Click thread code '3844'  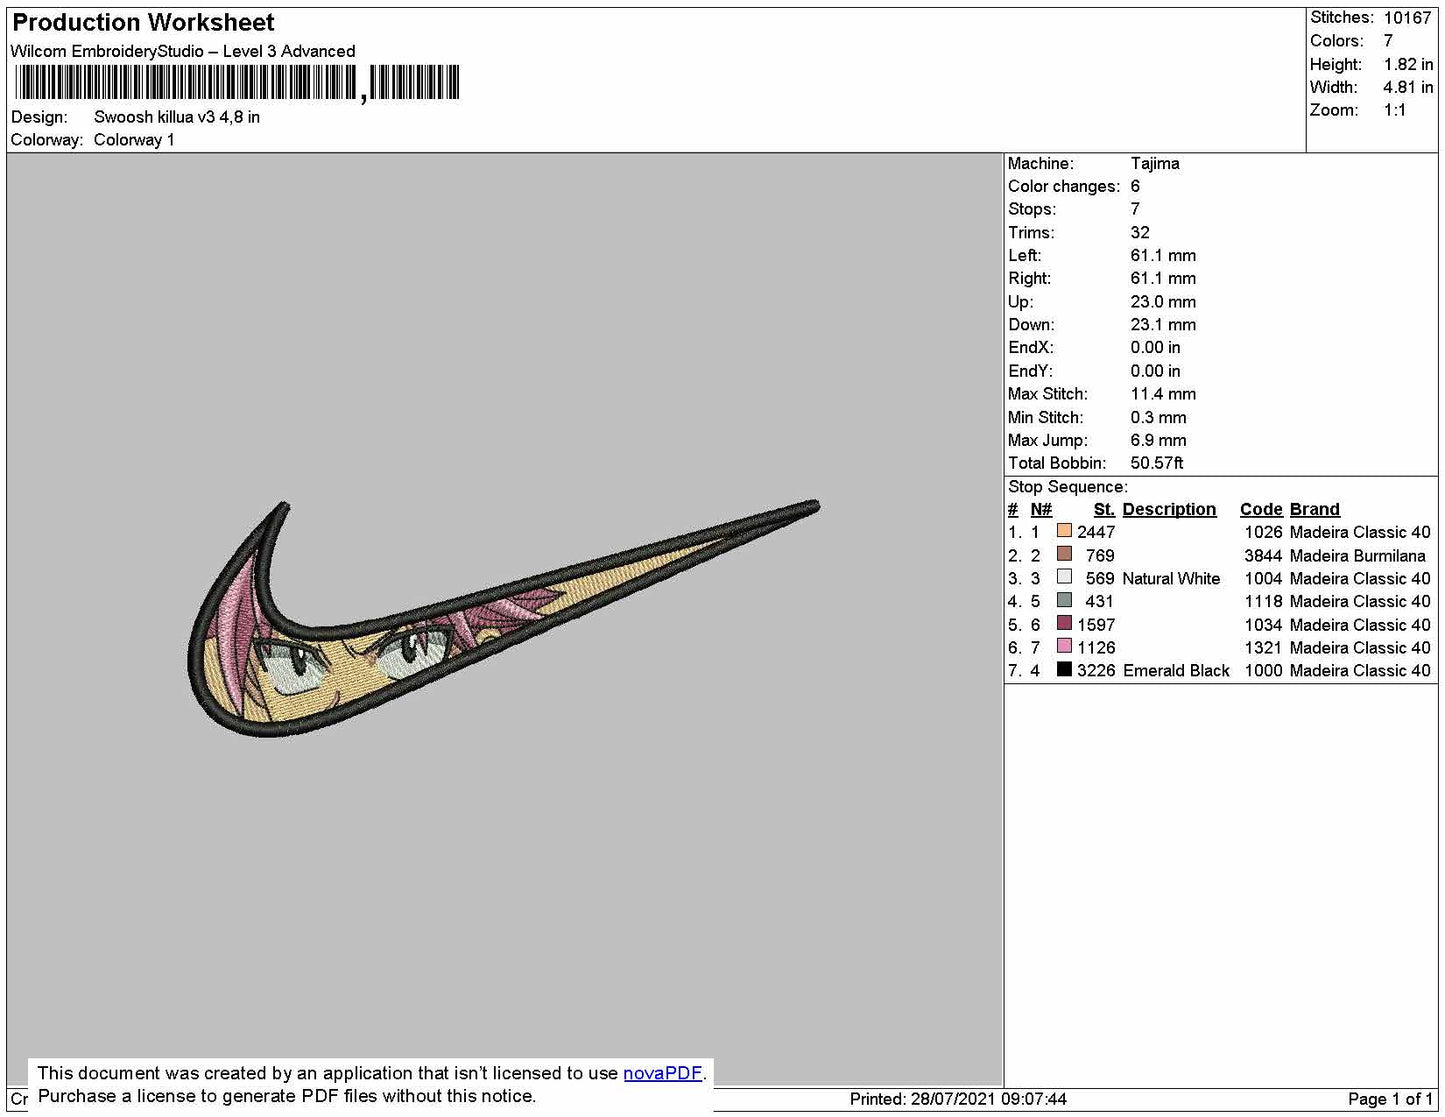point(1263,555)
